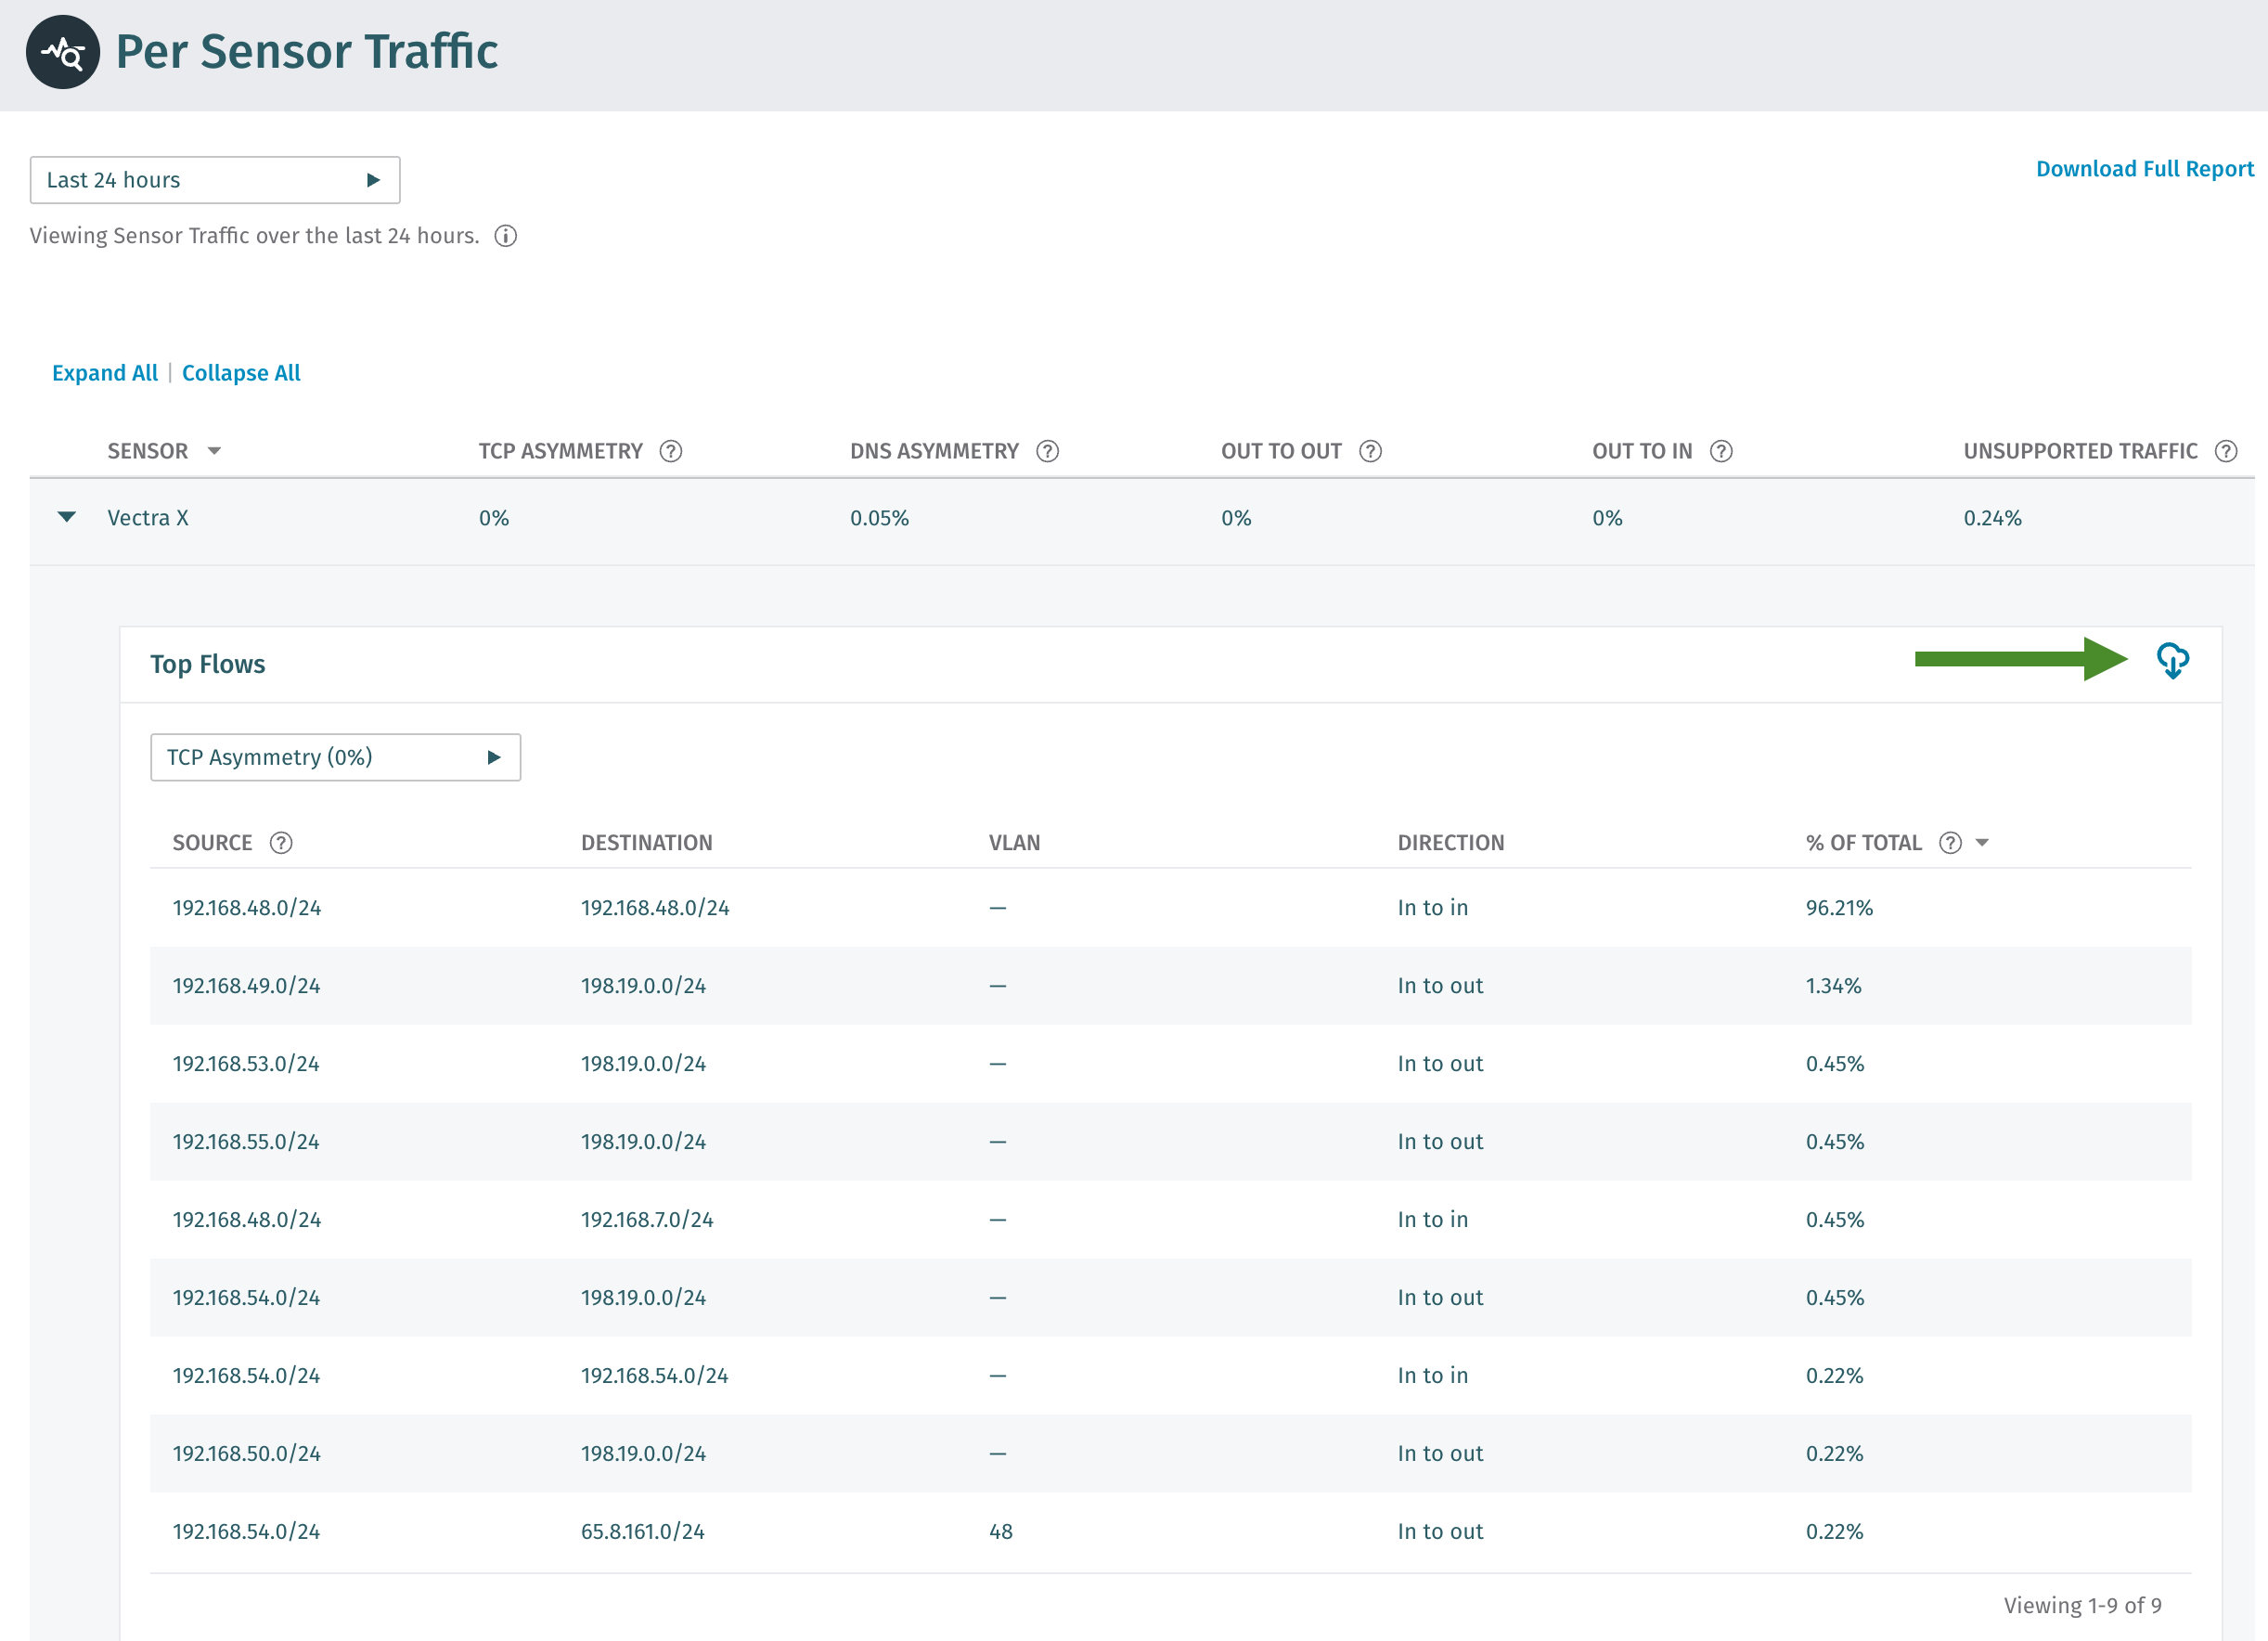
Task: Click the Collapse All link
Action: click(x=240, y=372)
